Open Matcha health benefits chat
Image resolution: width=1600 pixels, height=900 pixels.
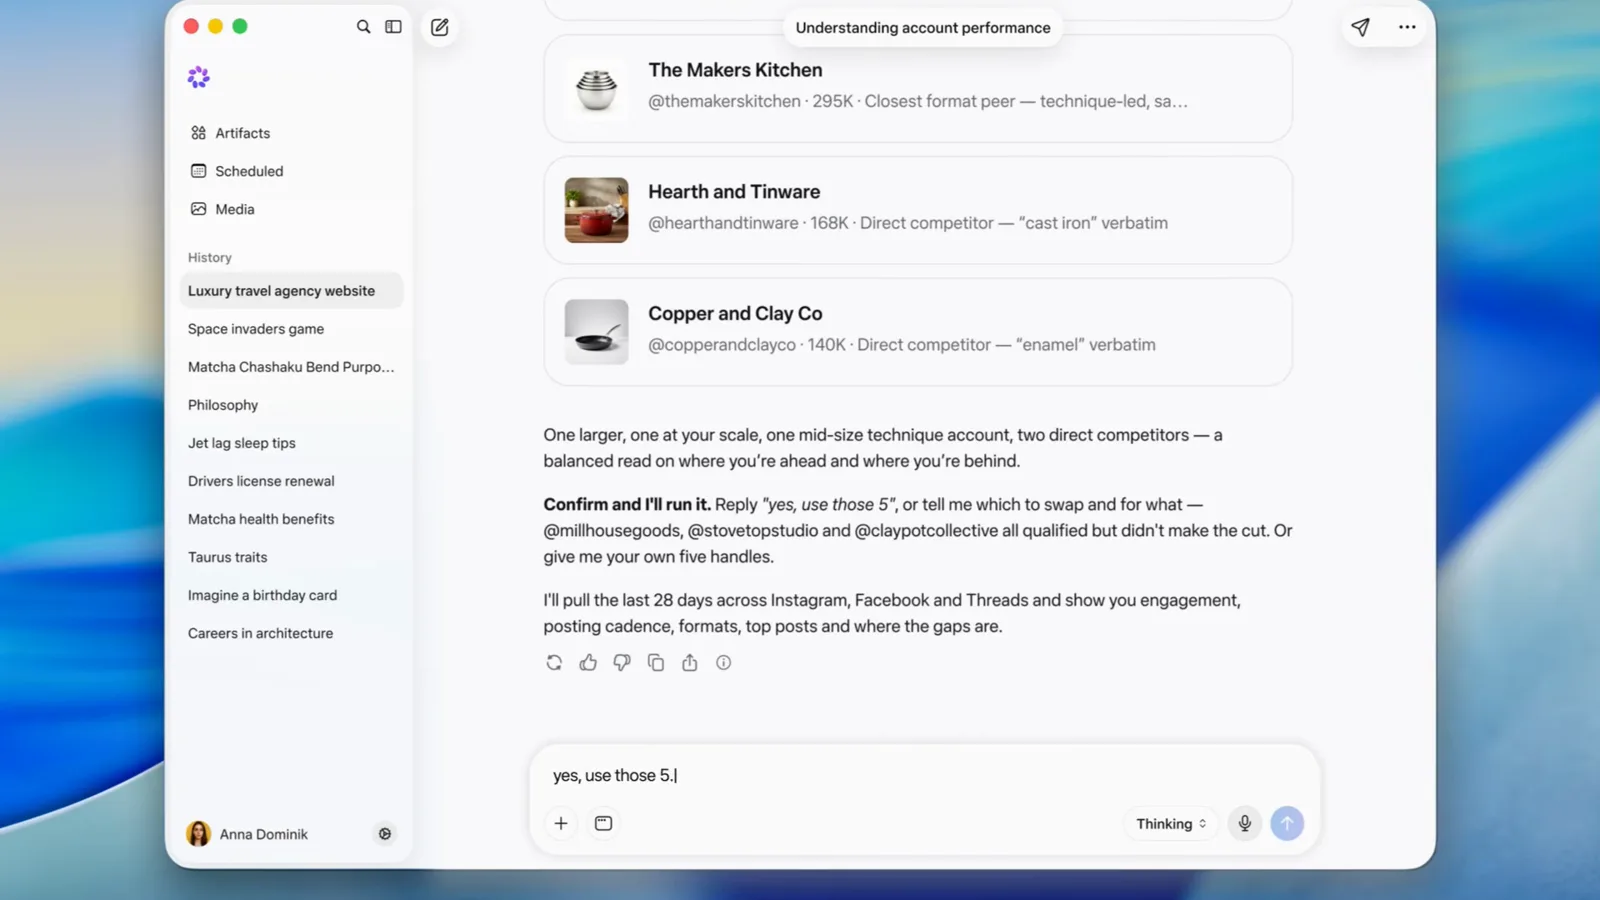click(291, 519)
